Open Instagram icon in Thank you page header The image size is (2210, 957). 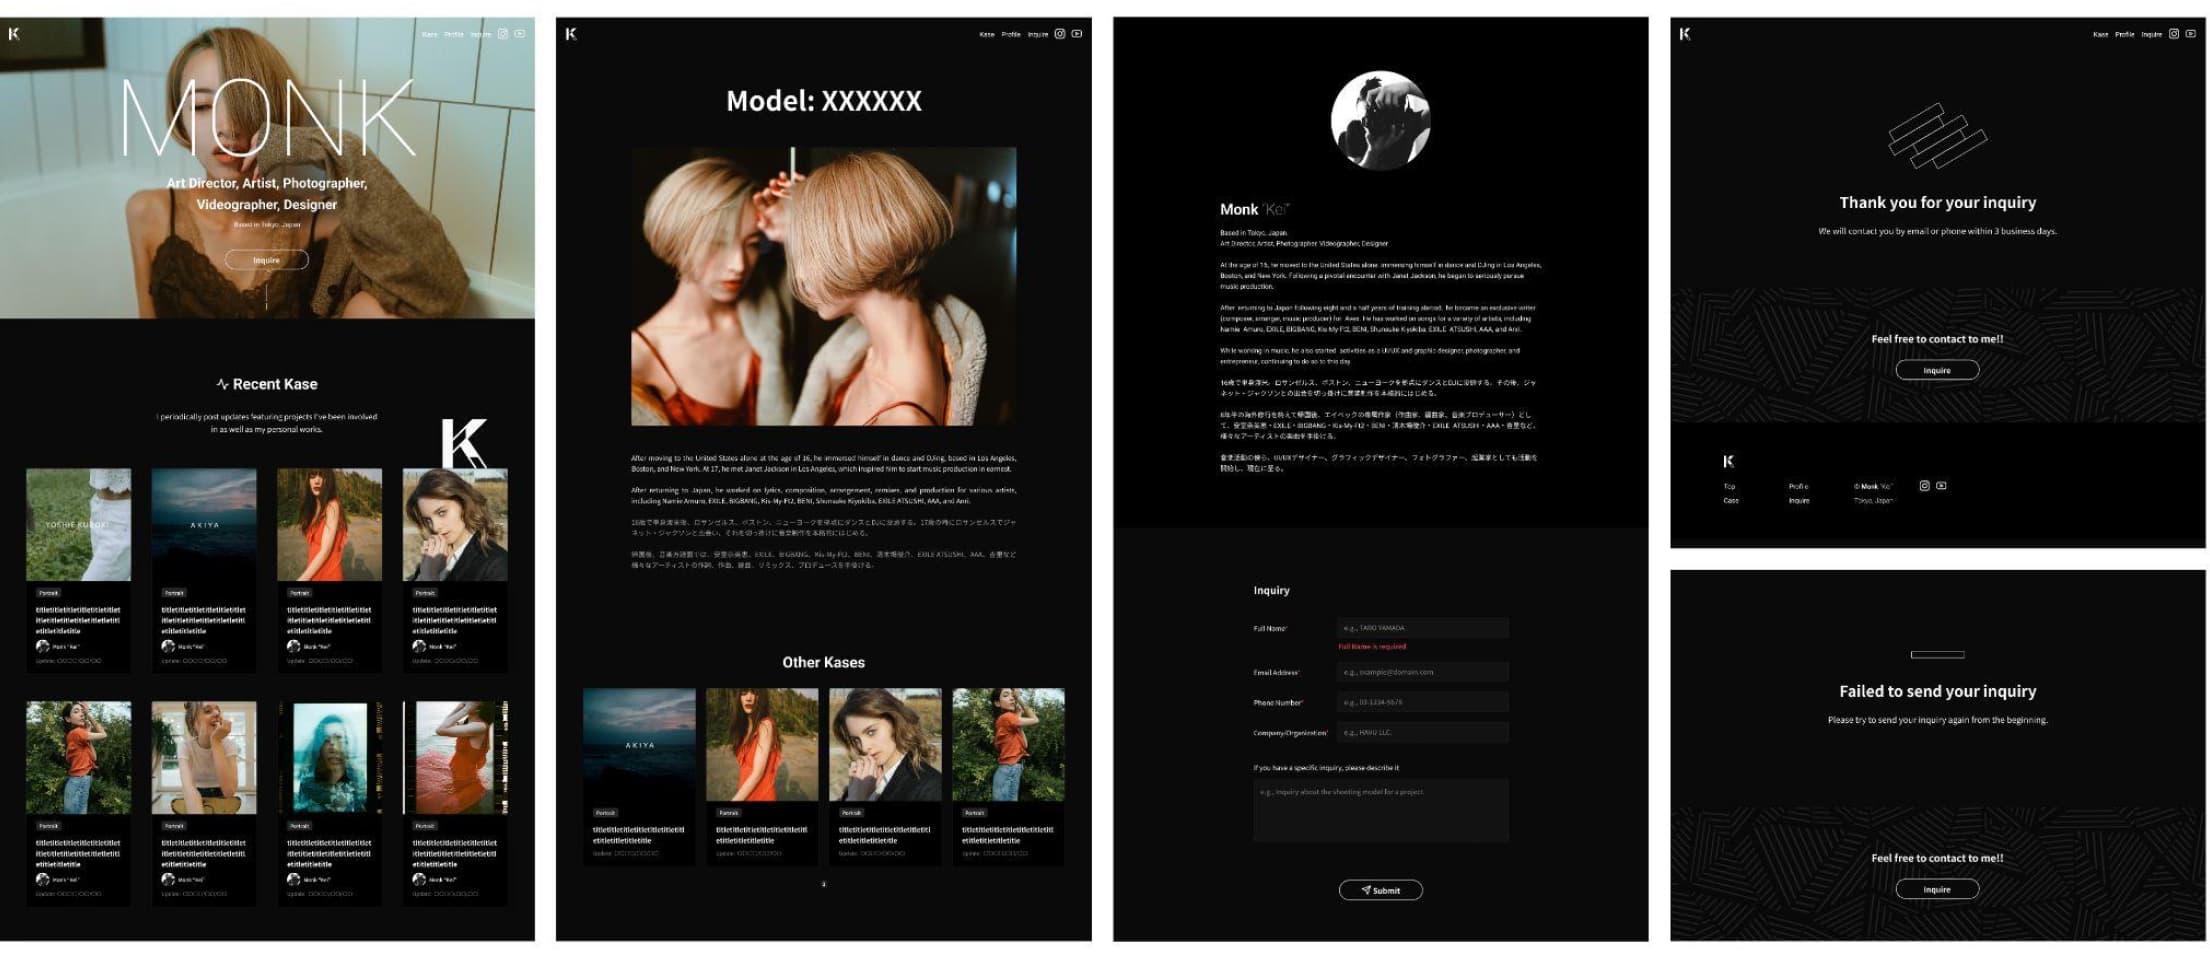click(2174, 34)
